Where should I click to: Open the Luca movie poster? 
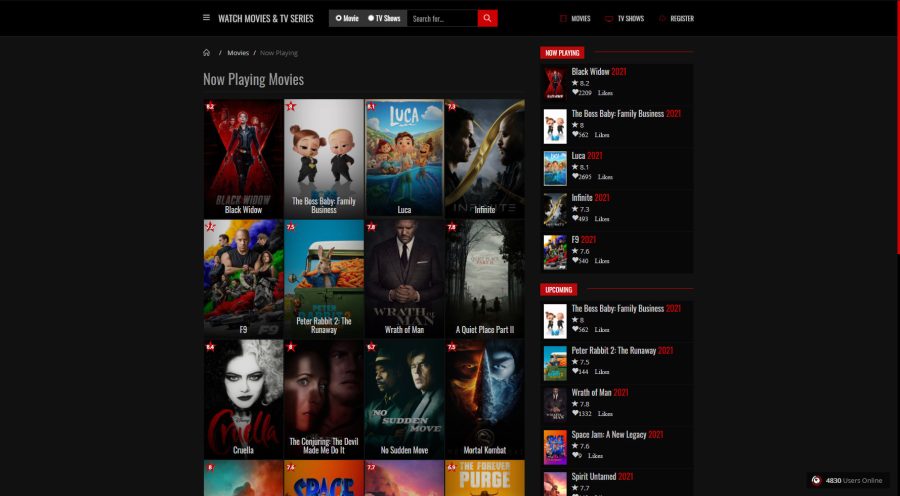(404, 158)
